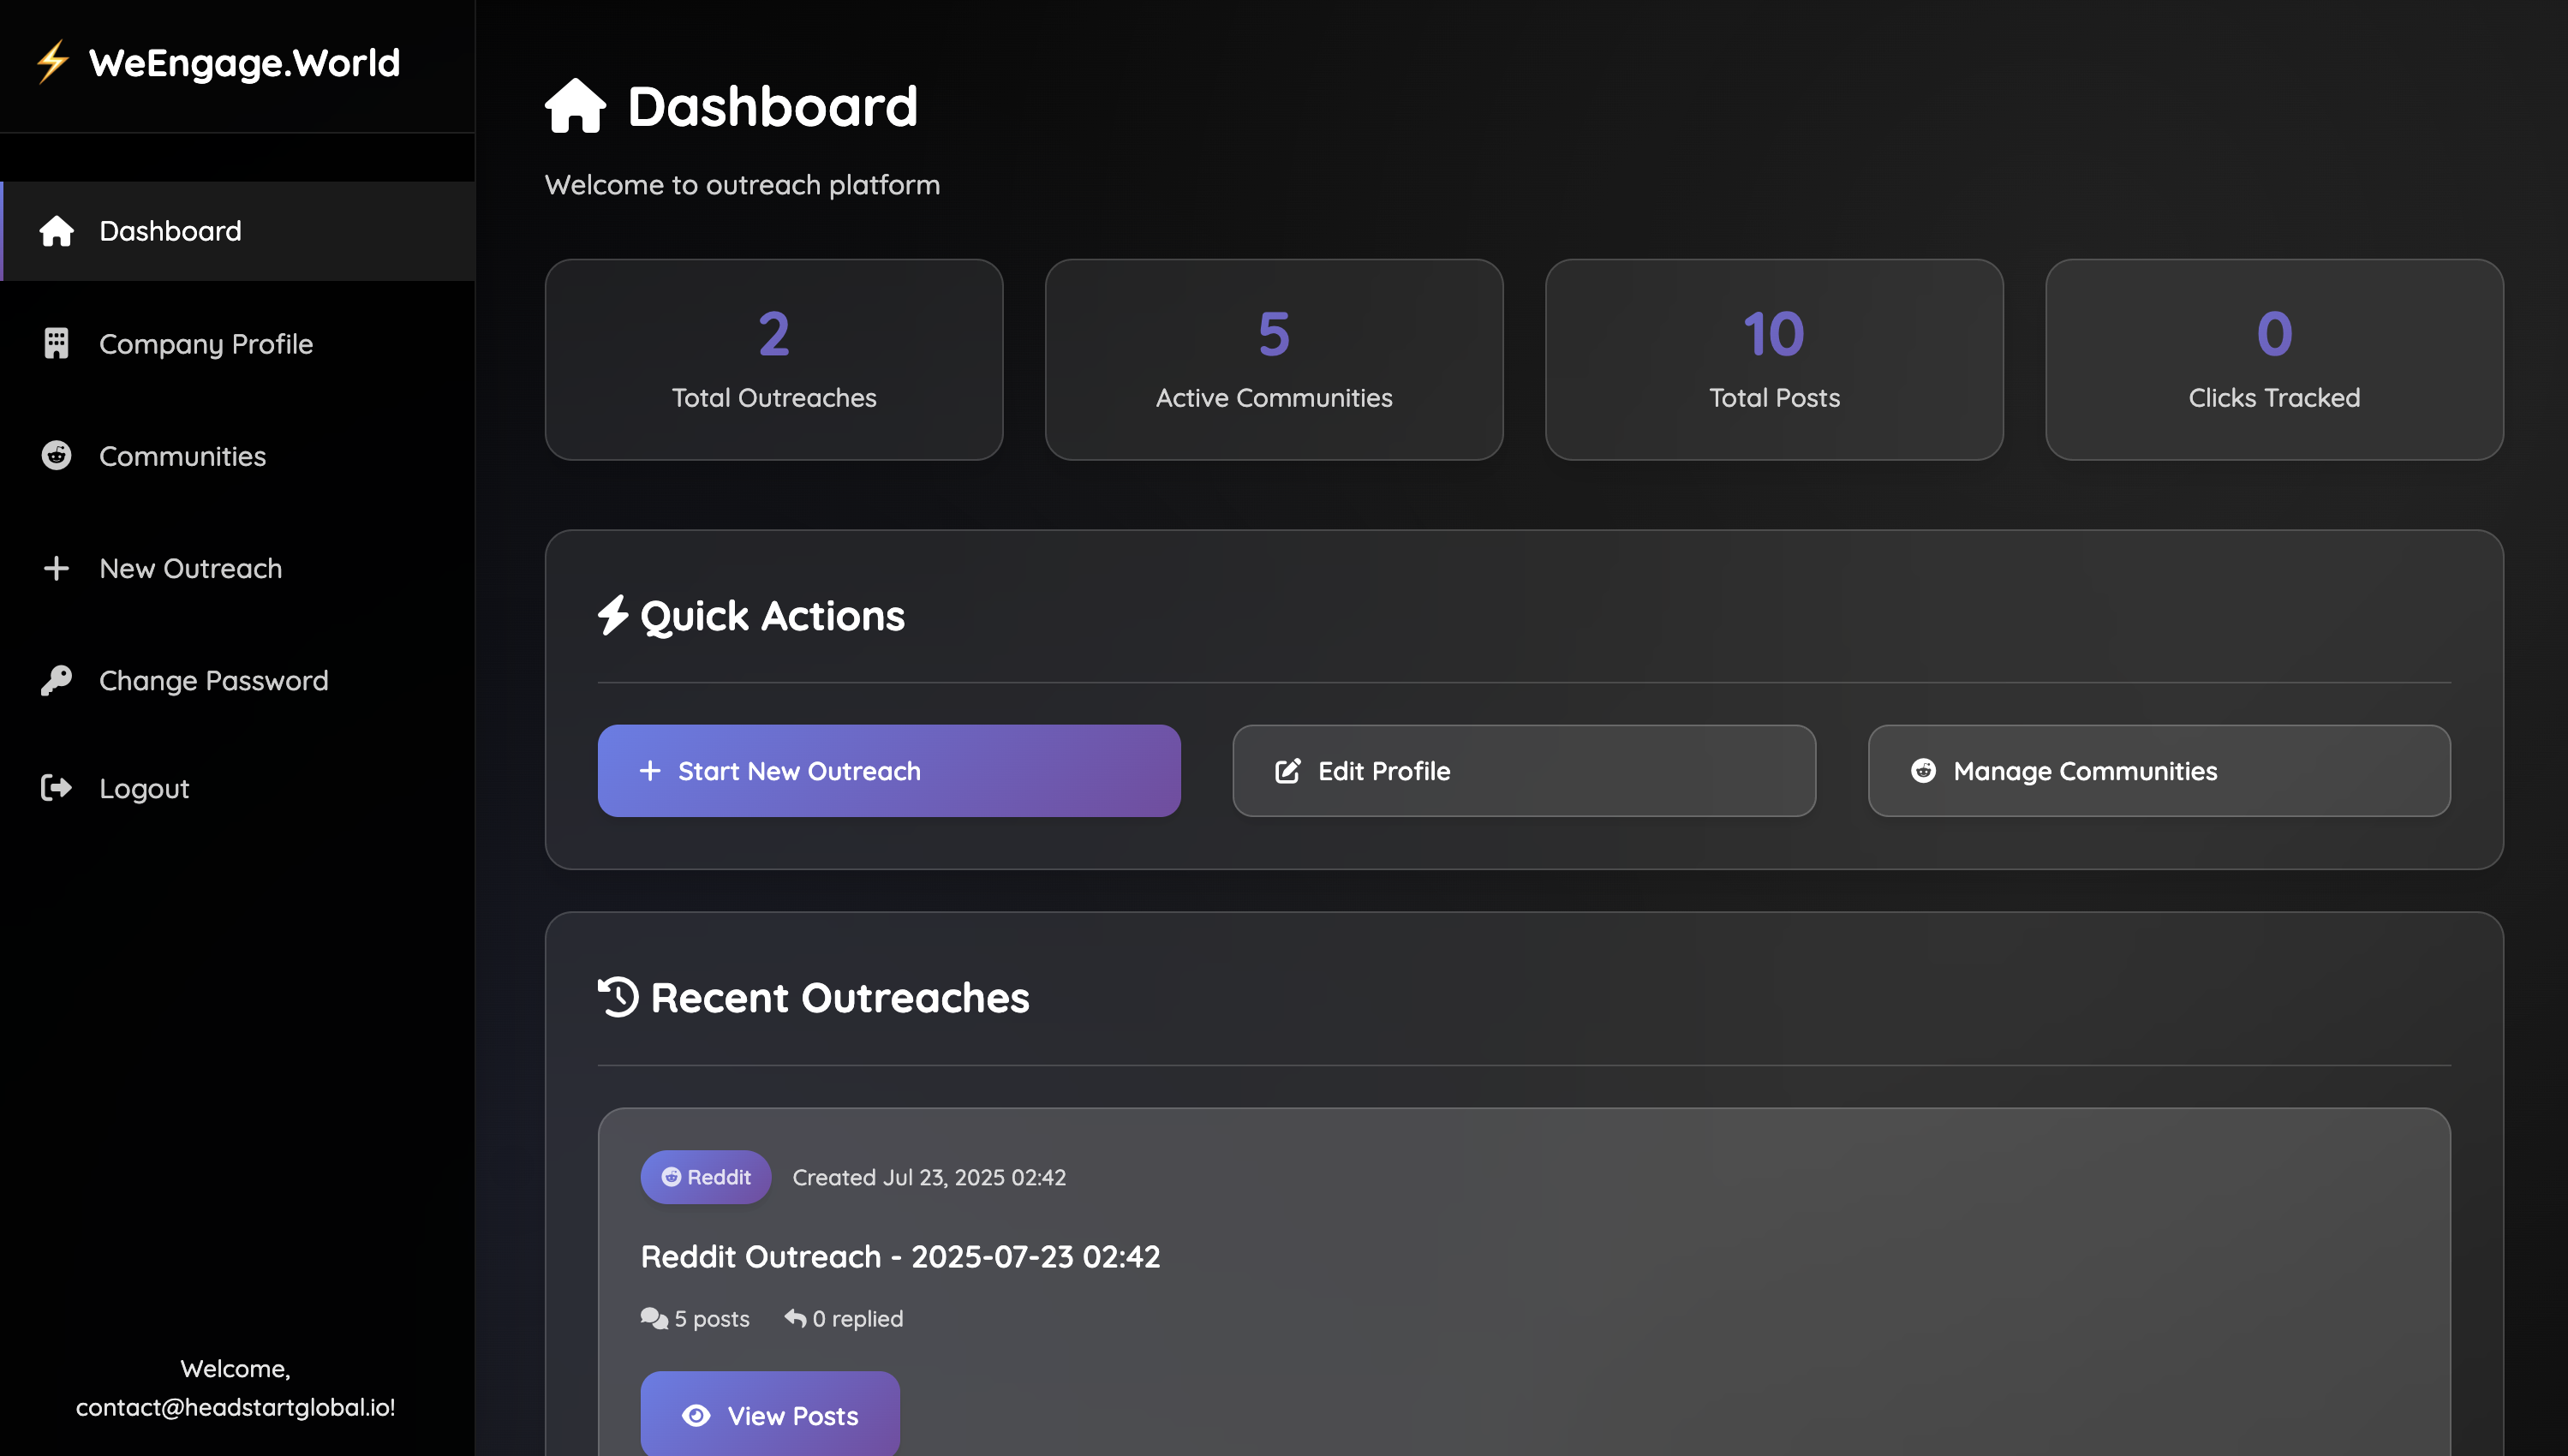Click the Reddit icon in Manage Communities button
The image size is (2568, 1456).
[1924, 771]
